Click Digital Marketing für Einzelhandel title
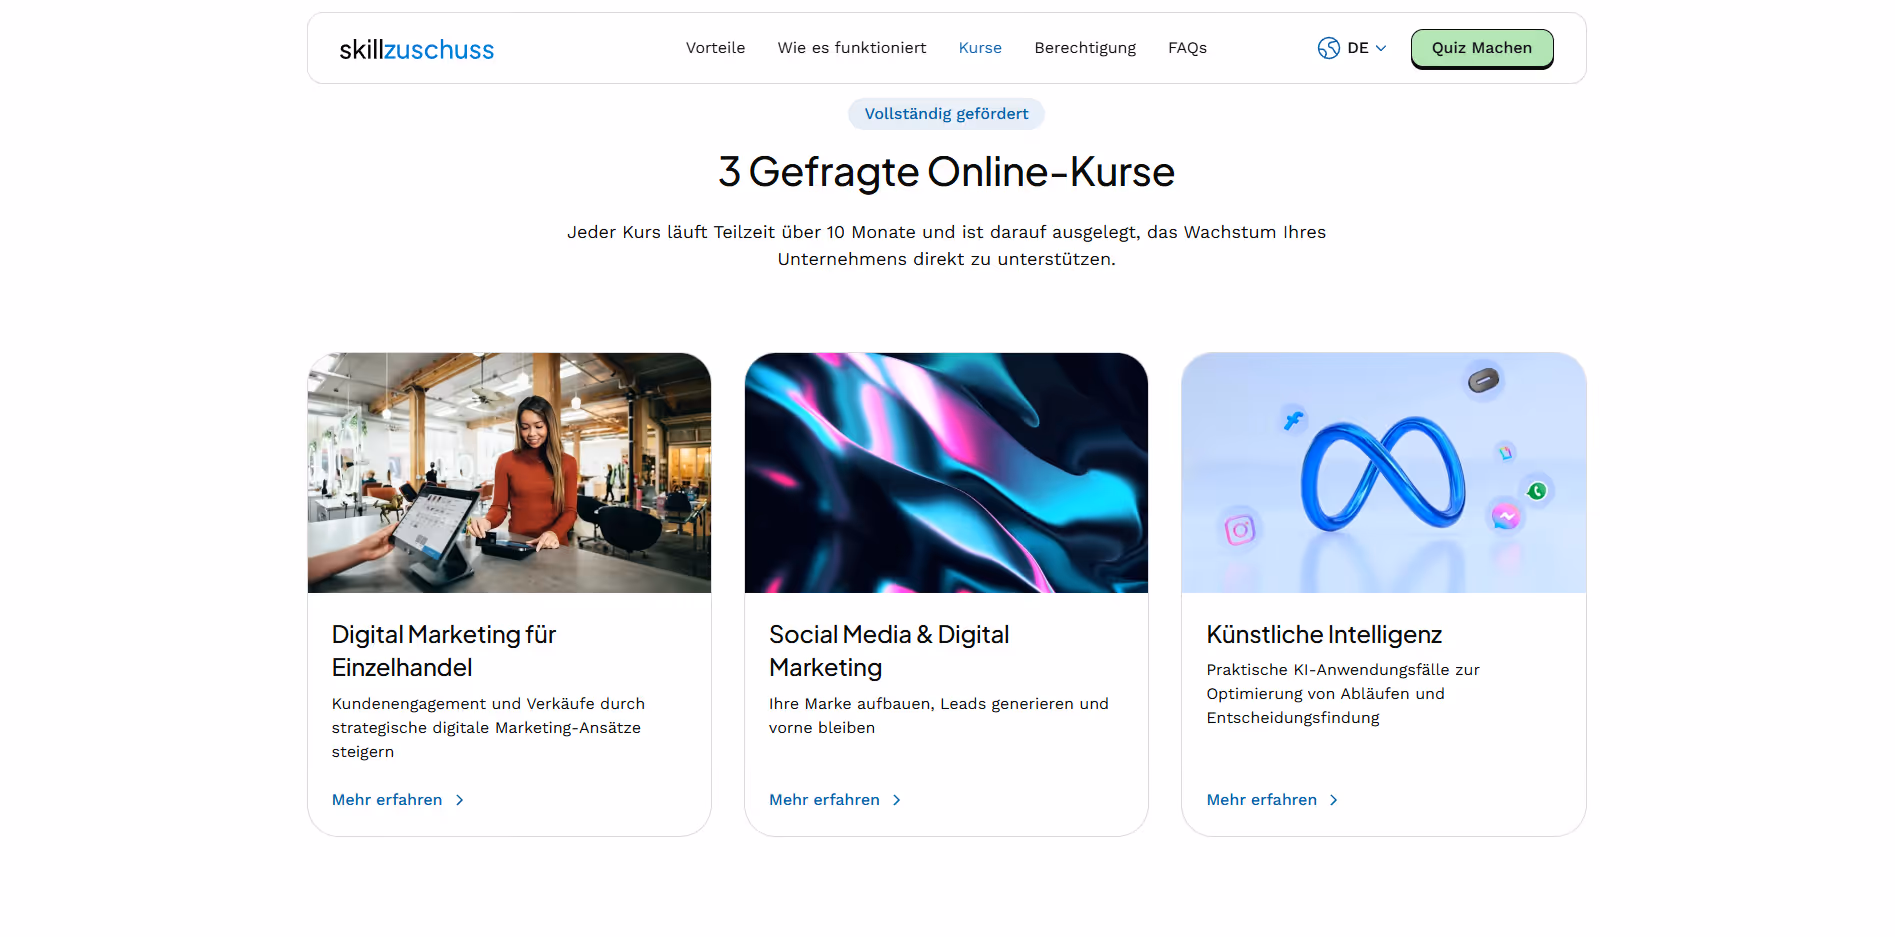This screenshot has height=937, width=1895. [444, 651]
